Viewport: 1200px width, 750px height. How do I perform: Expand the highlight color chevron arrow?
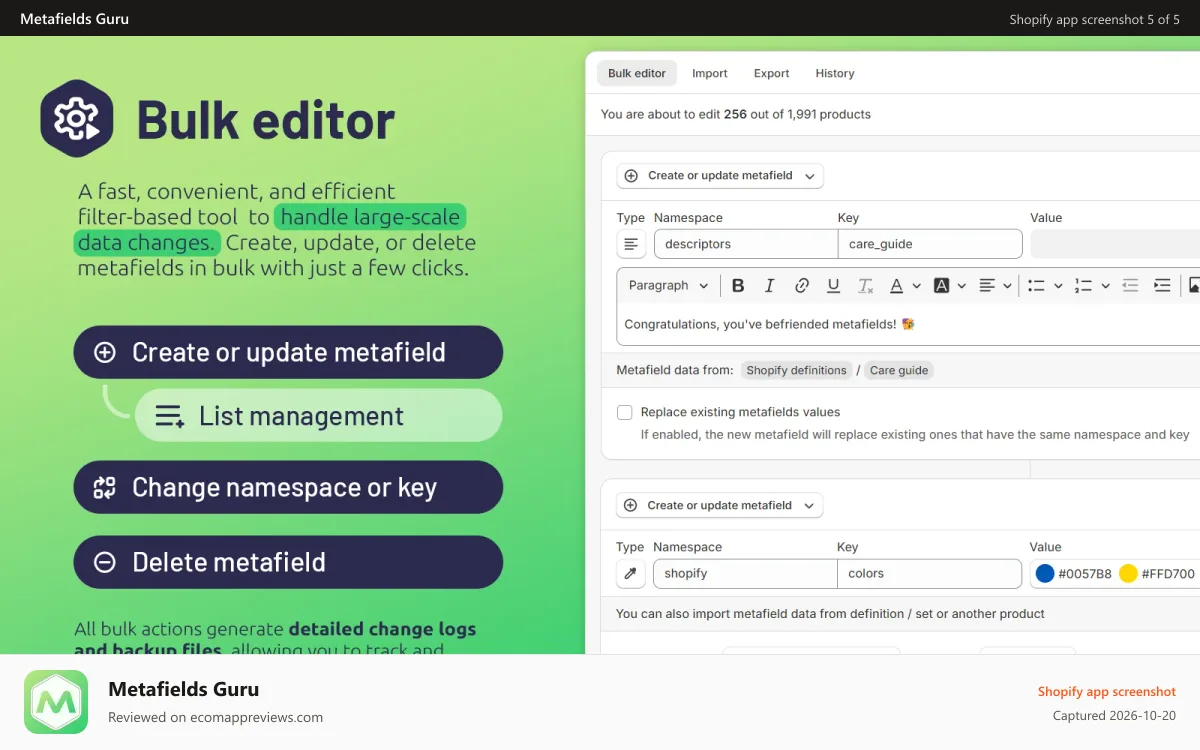pyautogui.click(x=962, y=286)
